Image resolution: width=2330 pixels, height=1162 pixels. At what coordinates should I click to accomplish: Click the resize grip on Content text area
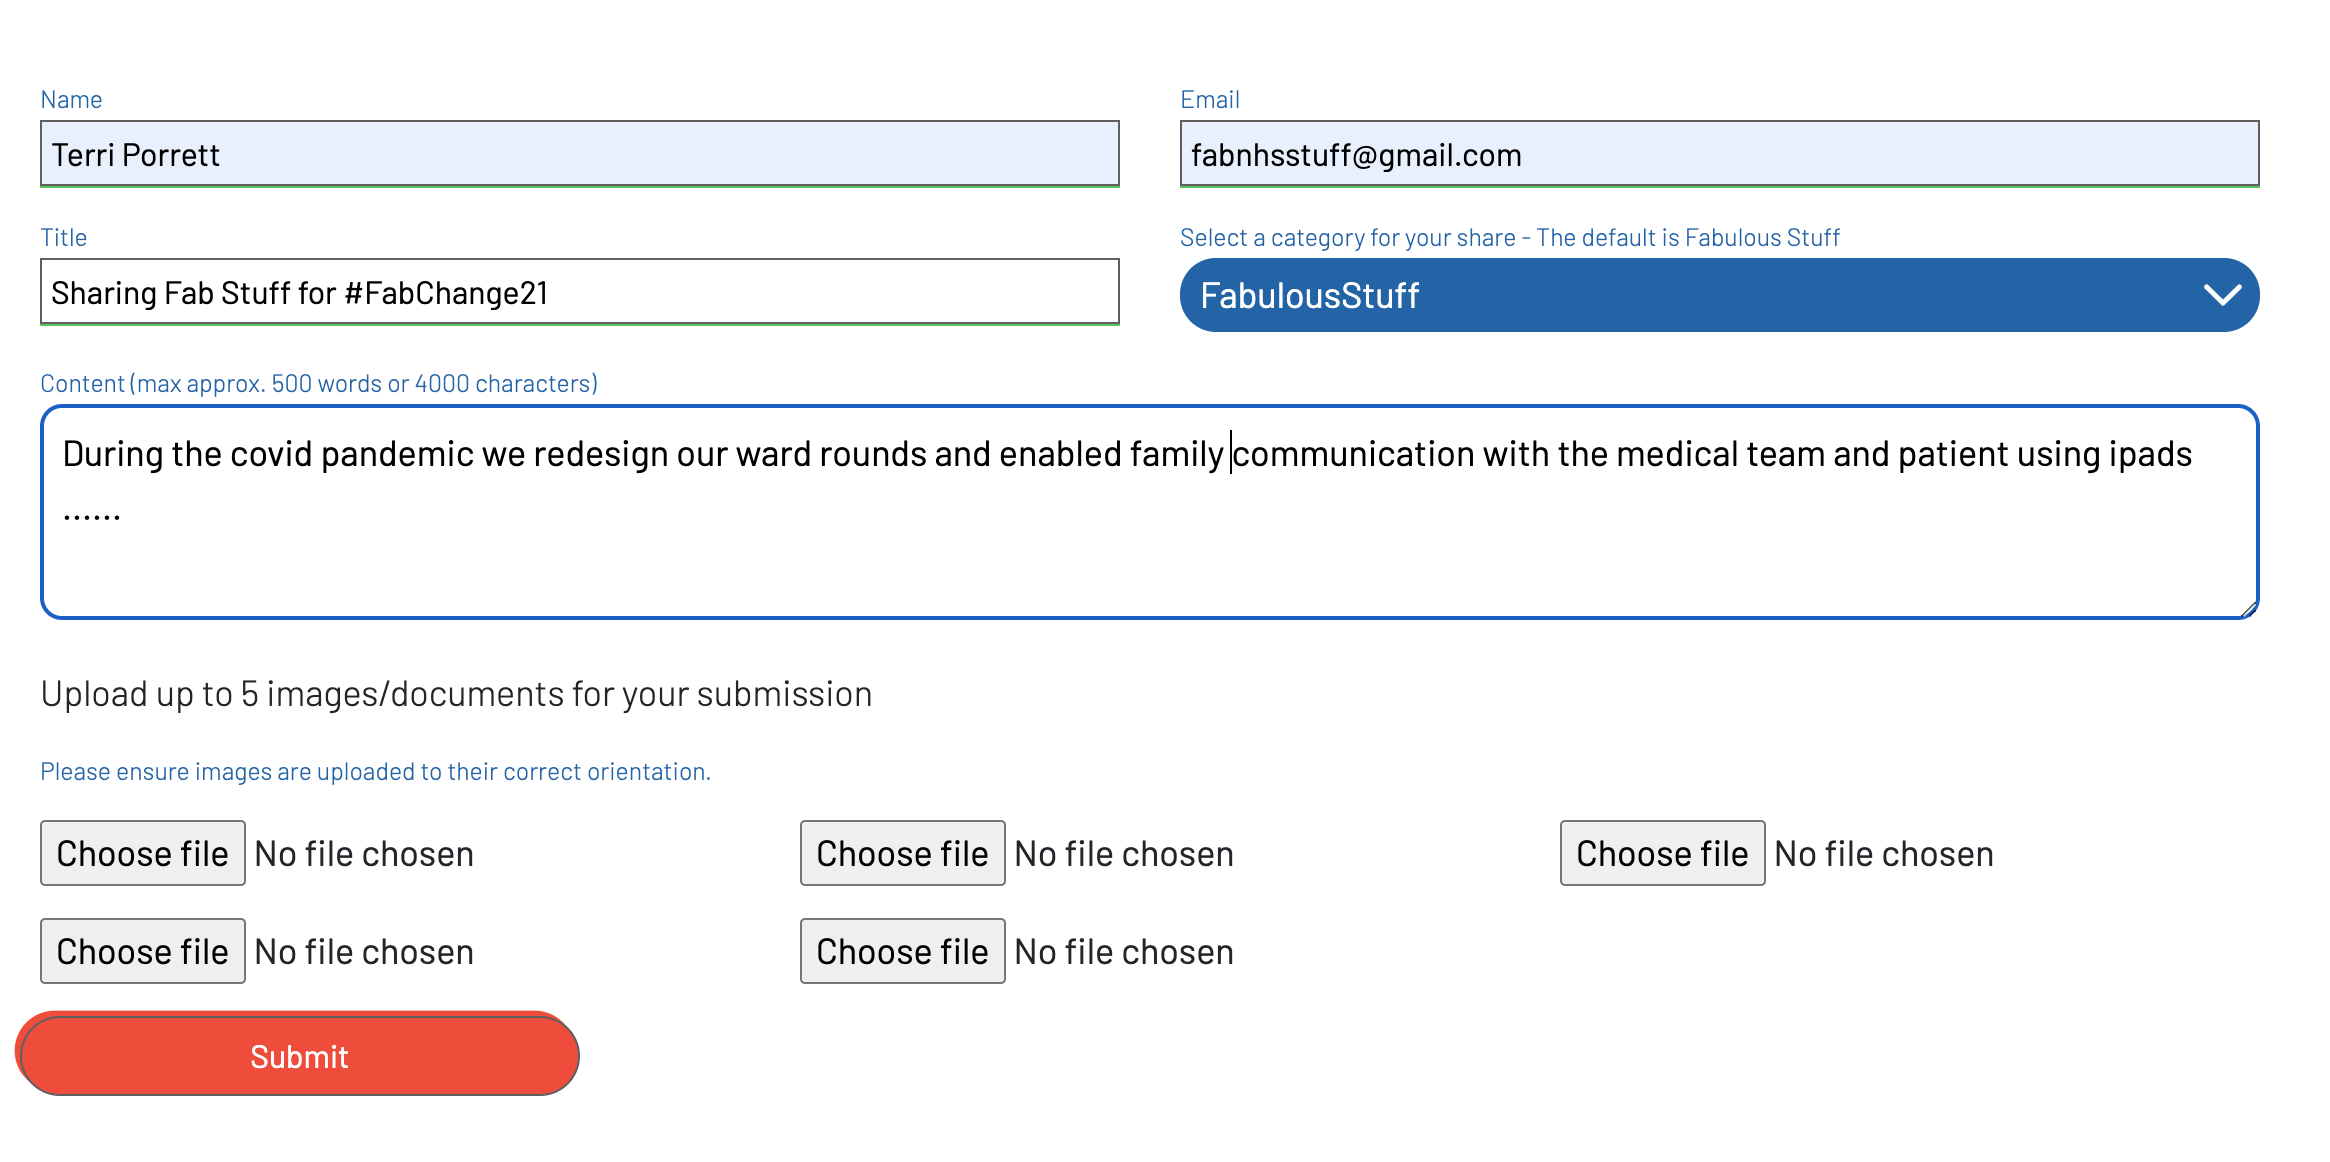coord(2248,609)
